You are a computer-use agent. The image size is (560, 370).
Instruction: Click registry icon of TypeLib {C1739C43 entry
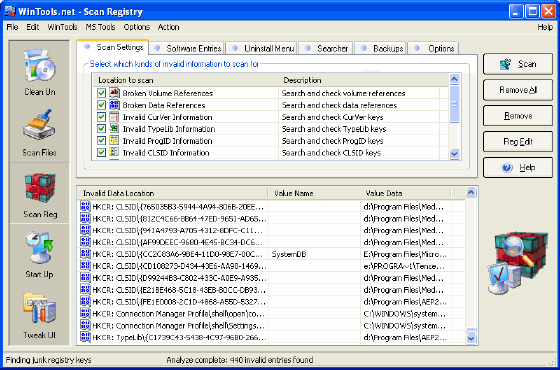85,337
